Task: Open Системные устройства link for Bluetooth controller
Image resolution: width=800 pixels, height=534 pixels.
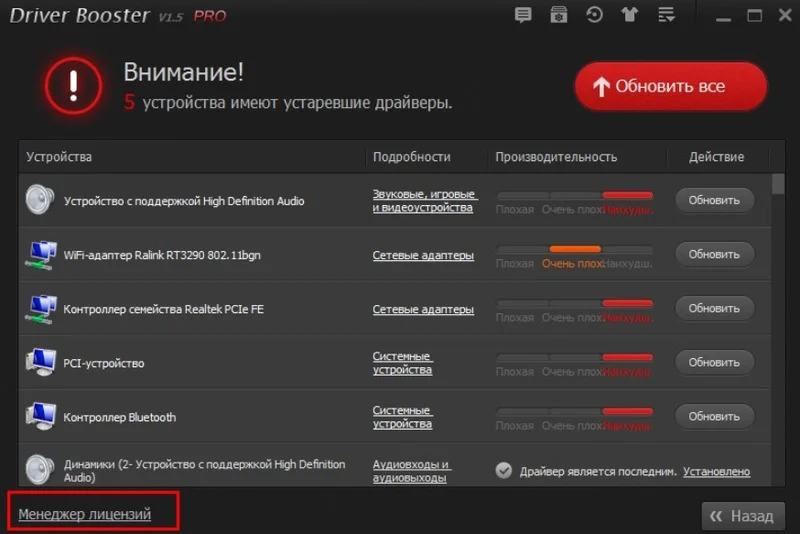Action: coord(403,417)
